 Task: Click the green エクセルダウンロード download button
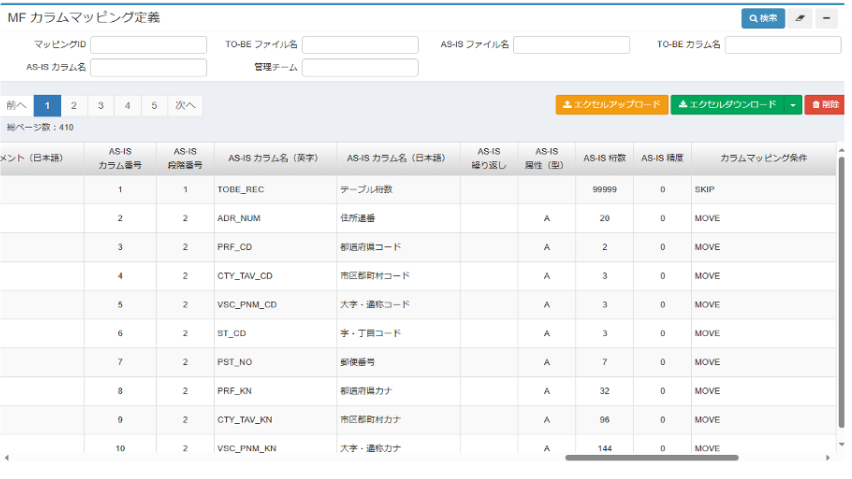(x=727, y=104)
